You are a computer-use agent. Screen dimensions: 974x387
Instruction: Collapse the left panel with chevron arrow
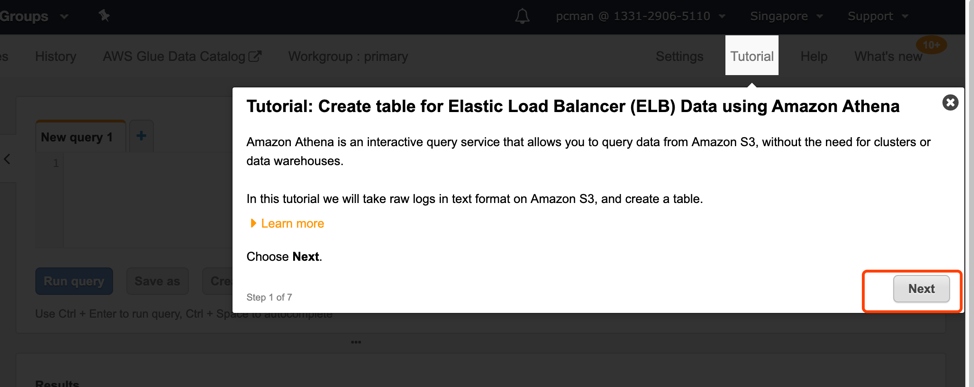pos(7,159)
